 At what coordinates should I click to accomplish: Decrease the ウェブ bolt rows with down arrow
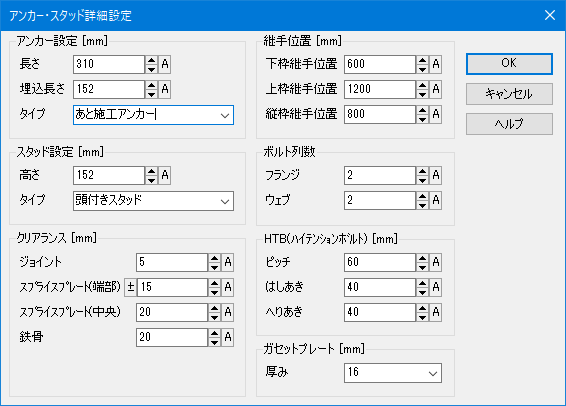pyautogui.click(x=422, y=205)
